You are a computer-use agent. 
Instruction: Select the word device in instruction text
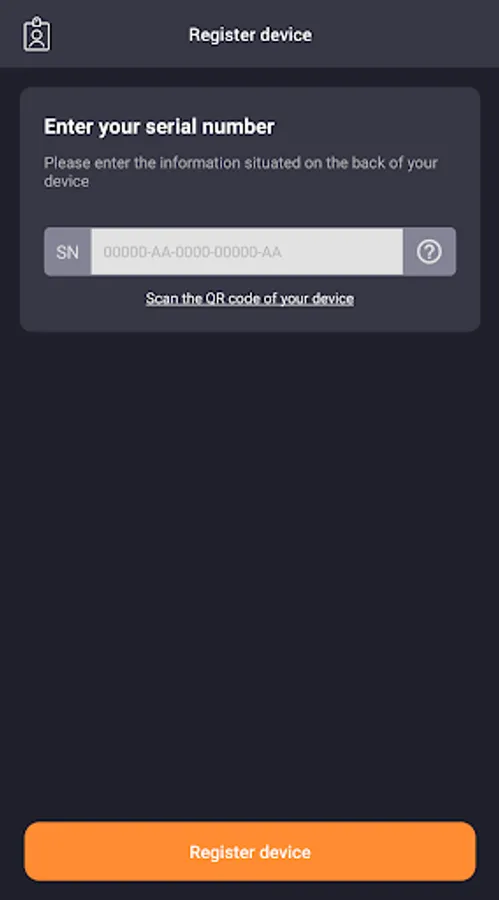67,181
